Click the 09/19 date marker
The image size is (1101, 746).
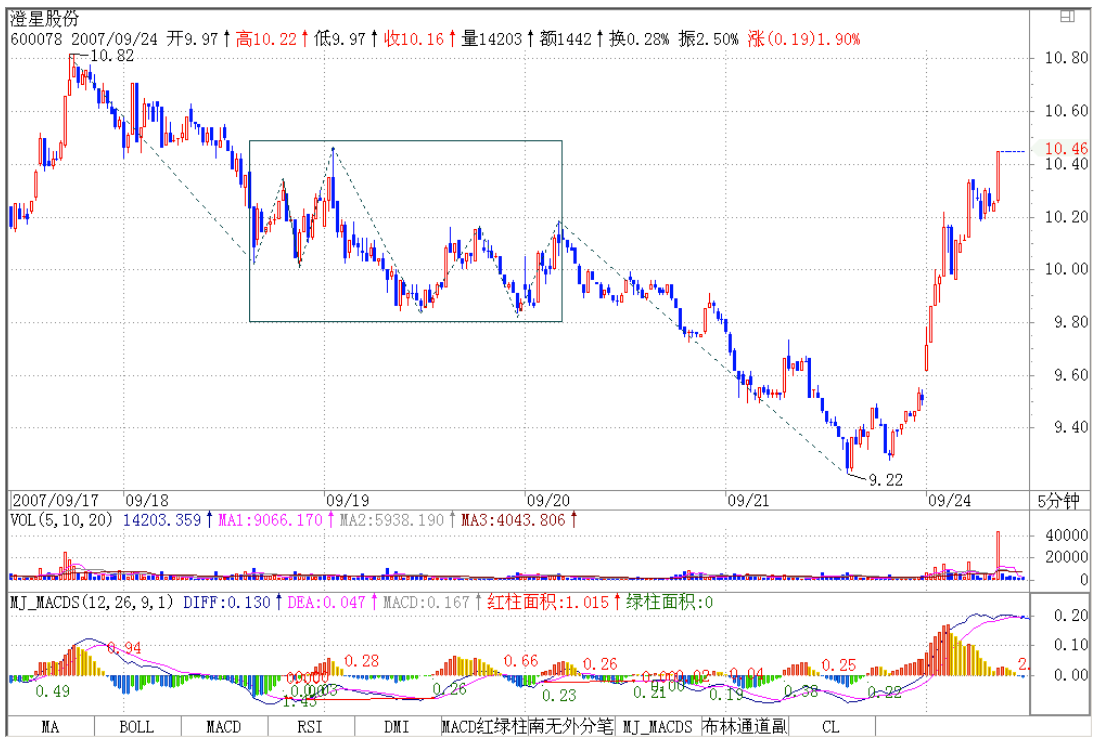[348, 500]
